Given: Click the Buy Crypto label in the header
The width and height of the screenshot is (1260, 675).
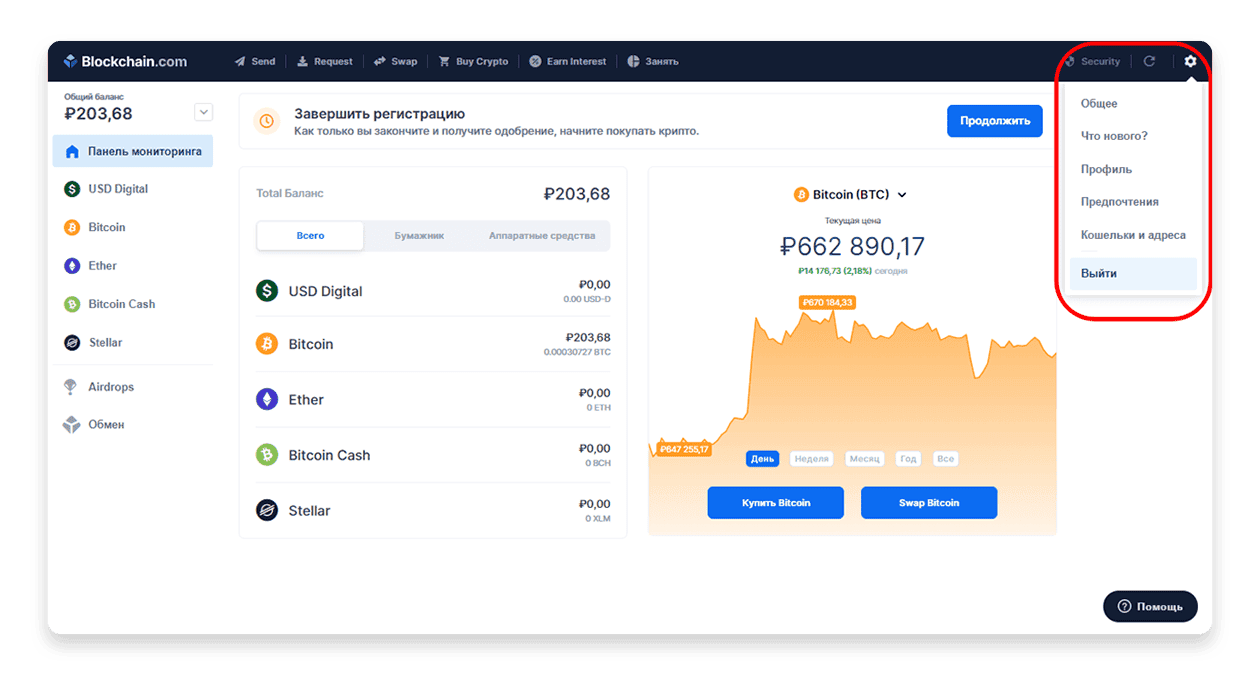Looking at the screenshot, I should tap(482, 62).
